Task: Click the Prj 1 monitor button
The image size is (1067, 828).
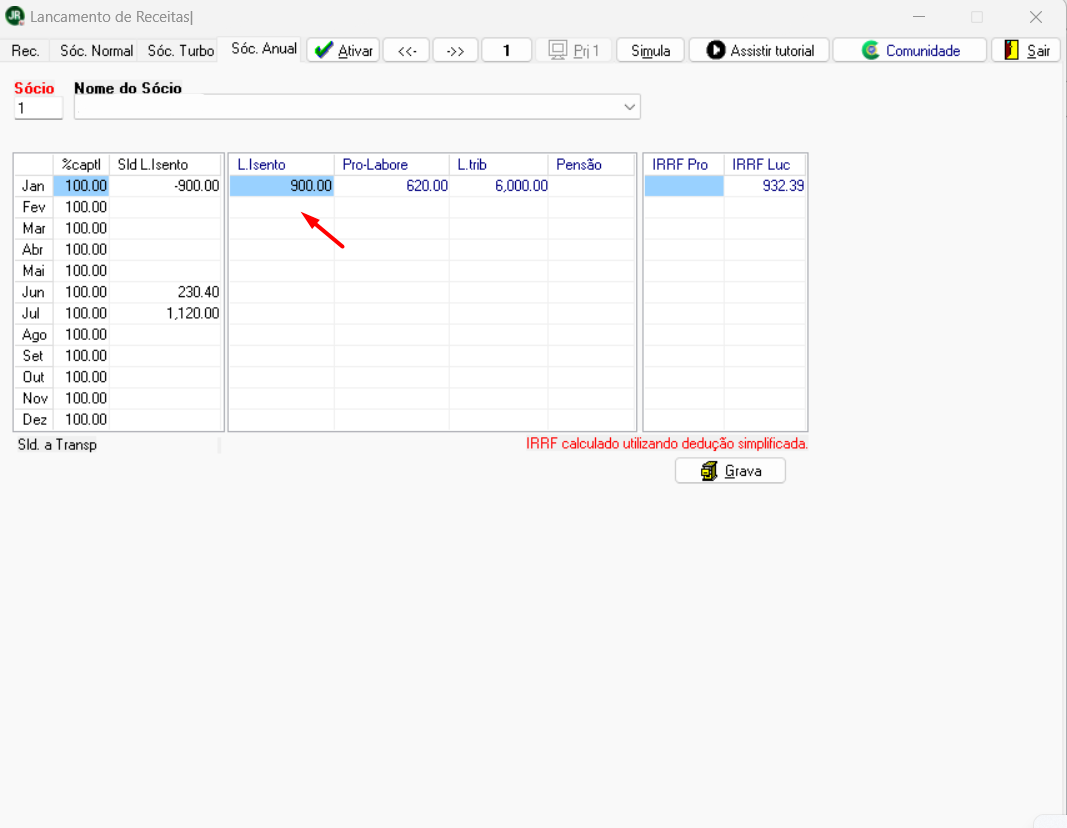Action: (x=574, y=50)
